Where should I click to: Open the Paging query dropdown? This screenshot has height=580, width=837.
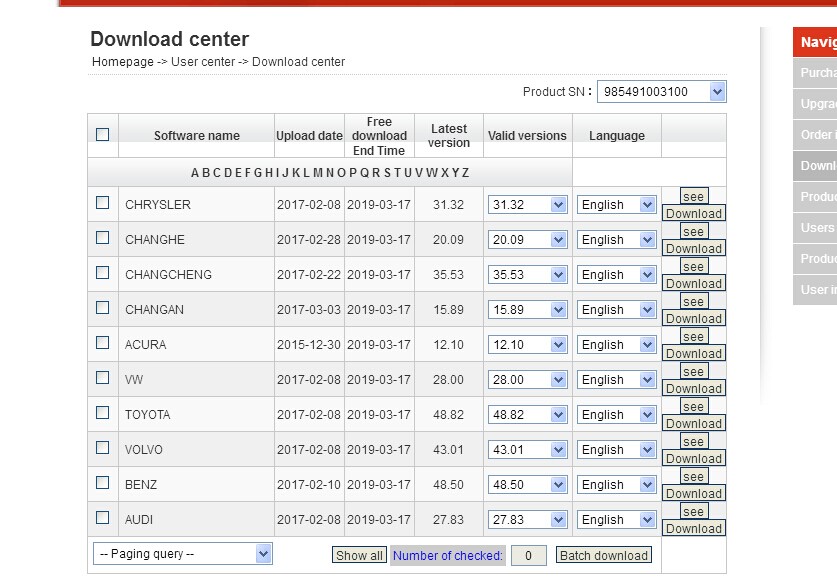pos(183,554)
